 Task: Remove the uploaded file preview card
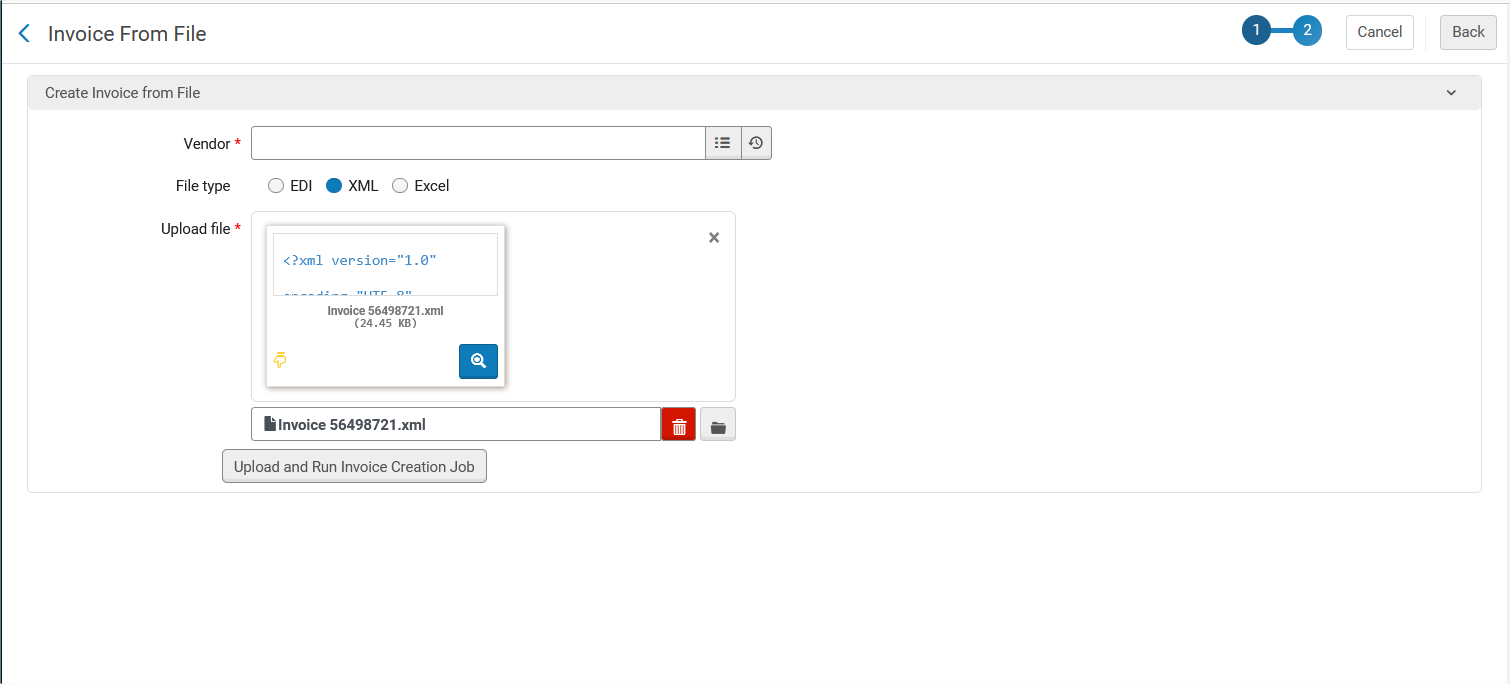(714, 238)
